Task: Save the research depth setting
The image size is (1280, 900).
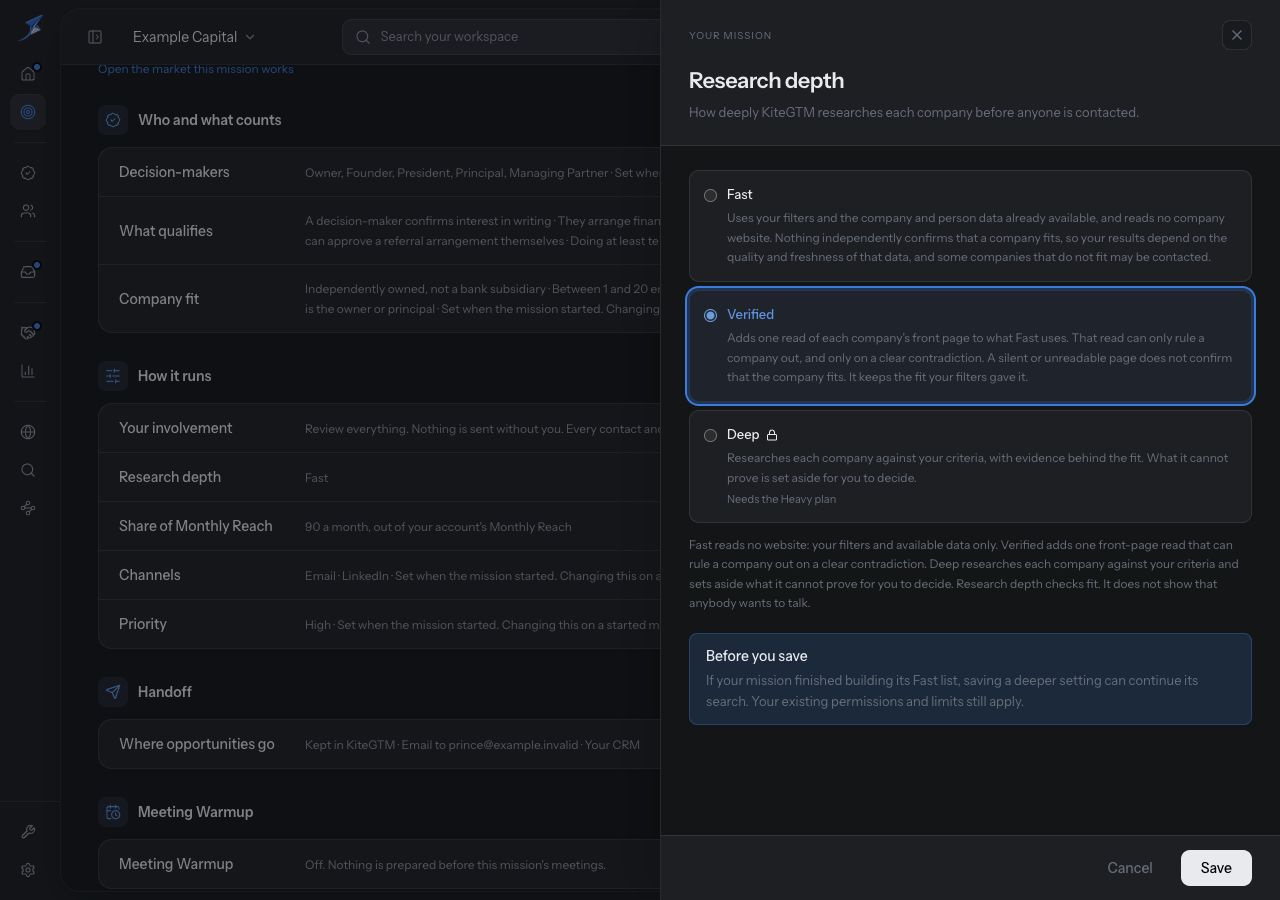Action: coord(1216,868)
